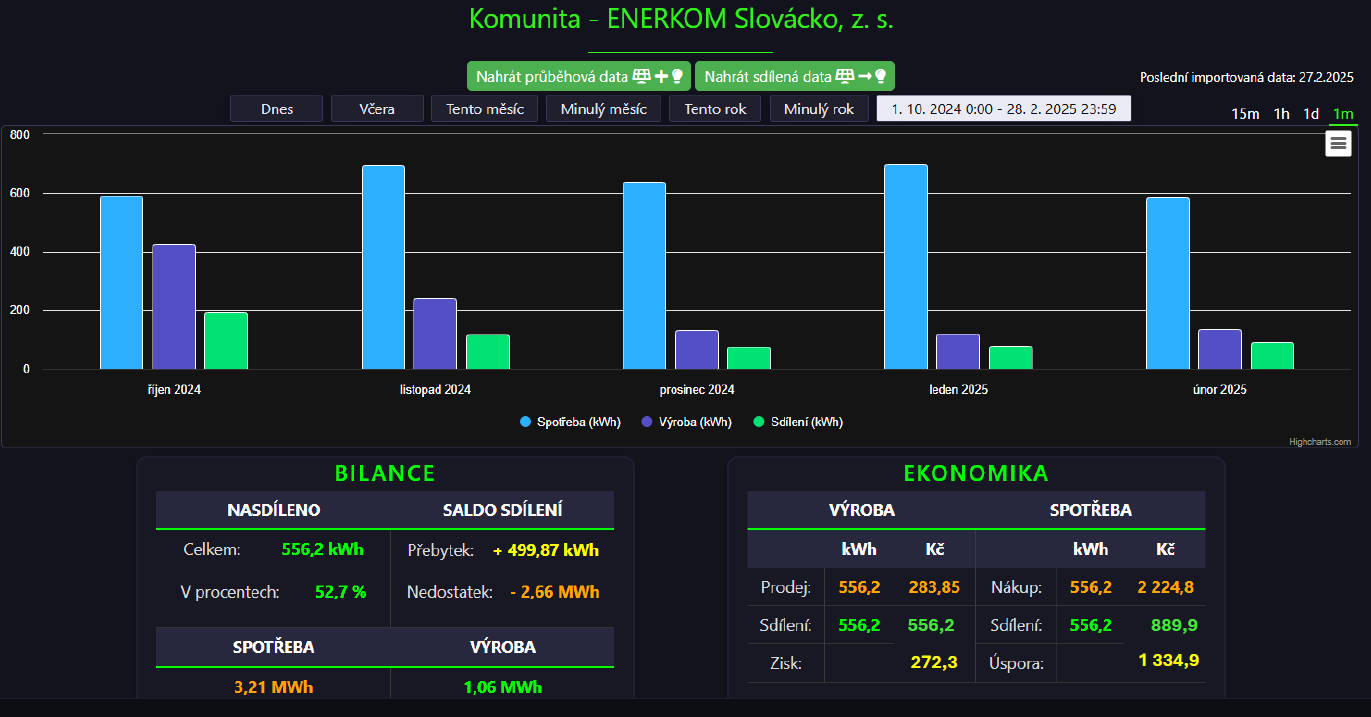Switch granularity to 1m

coord(1343,114)
